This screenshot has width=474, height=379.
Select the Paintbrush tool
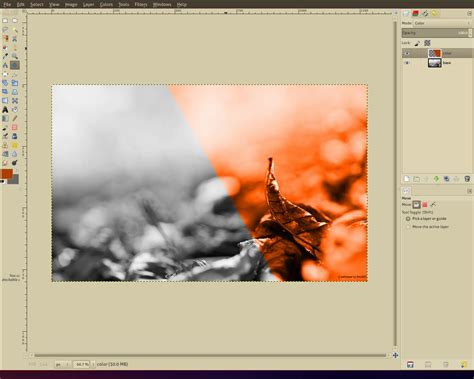(5, 127)
